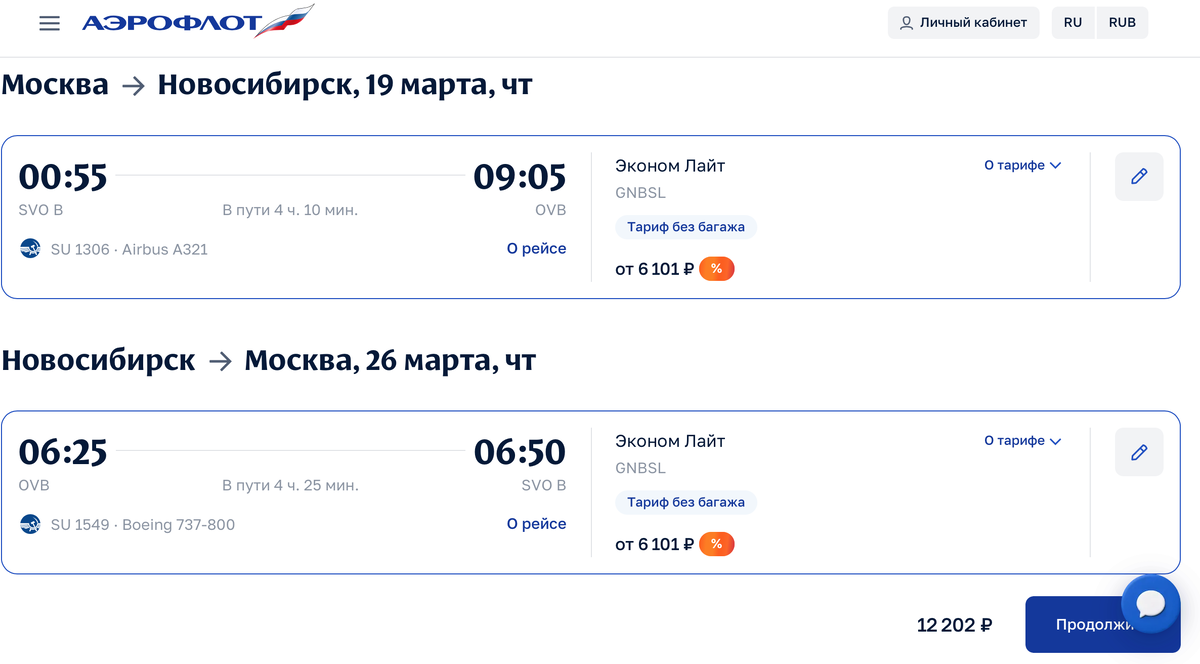
Task: Change the language via the RU button
Action: click(x=1073, y=22)
